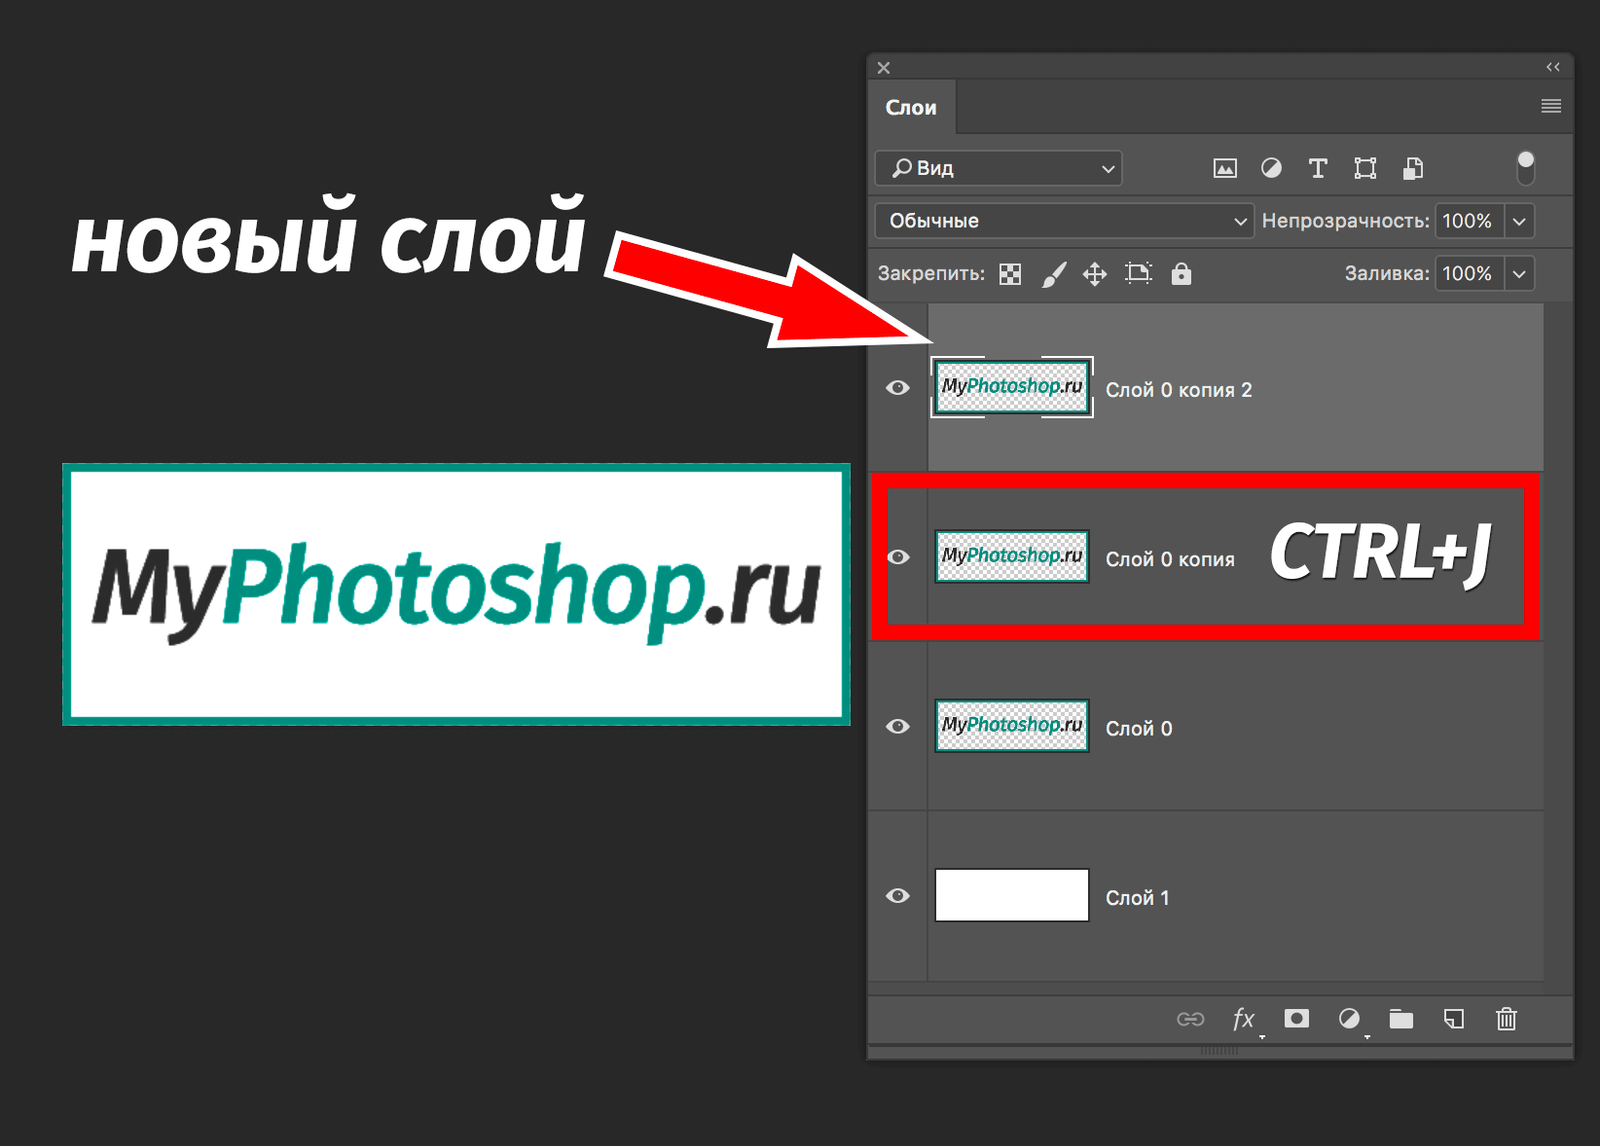
Task: Delete layer using trash icon
Action: click(1506, 1019)
